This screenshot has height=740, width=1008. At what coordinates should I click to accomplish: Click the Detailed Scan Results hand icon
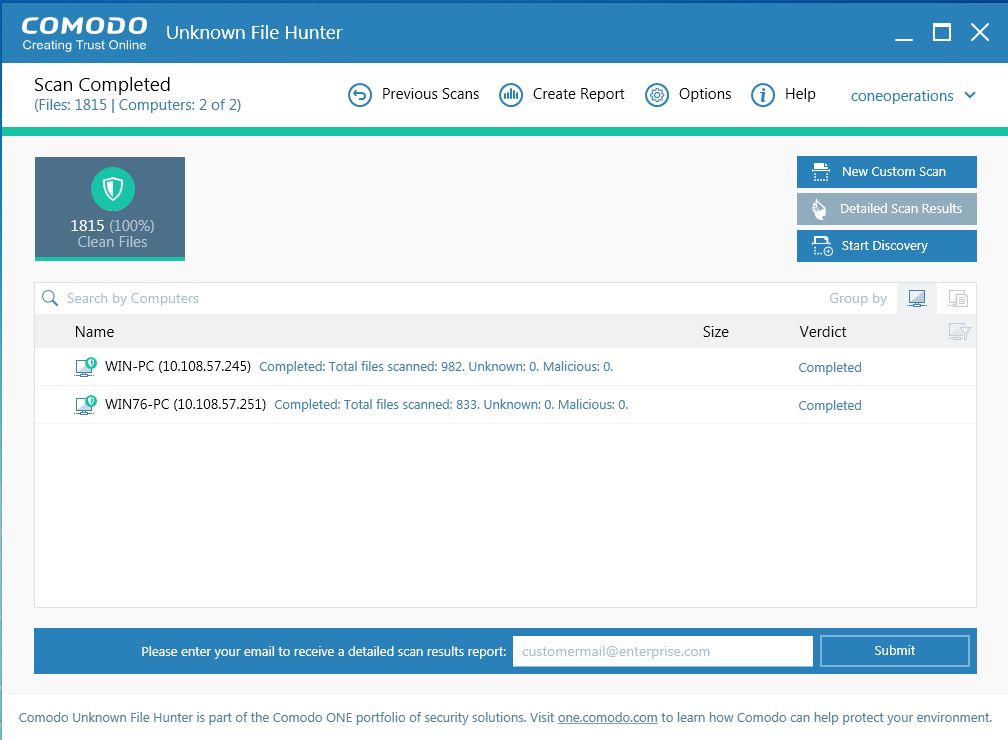819,209
